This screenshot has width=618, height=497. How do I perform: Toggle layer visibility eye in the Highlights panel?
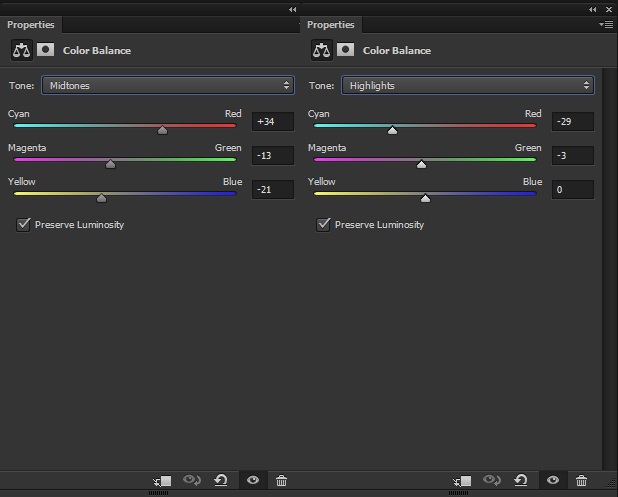(552, 481)
